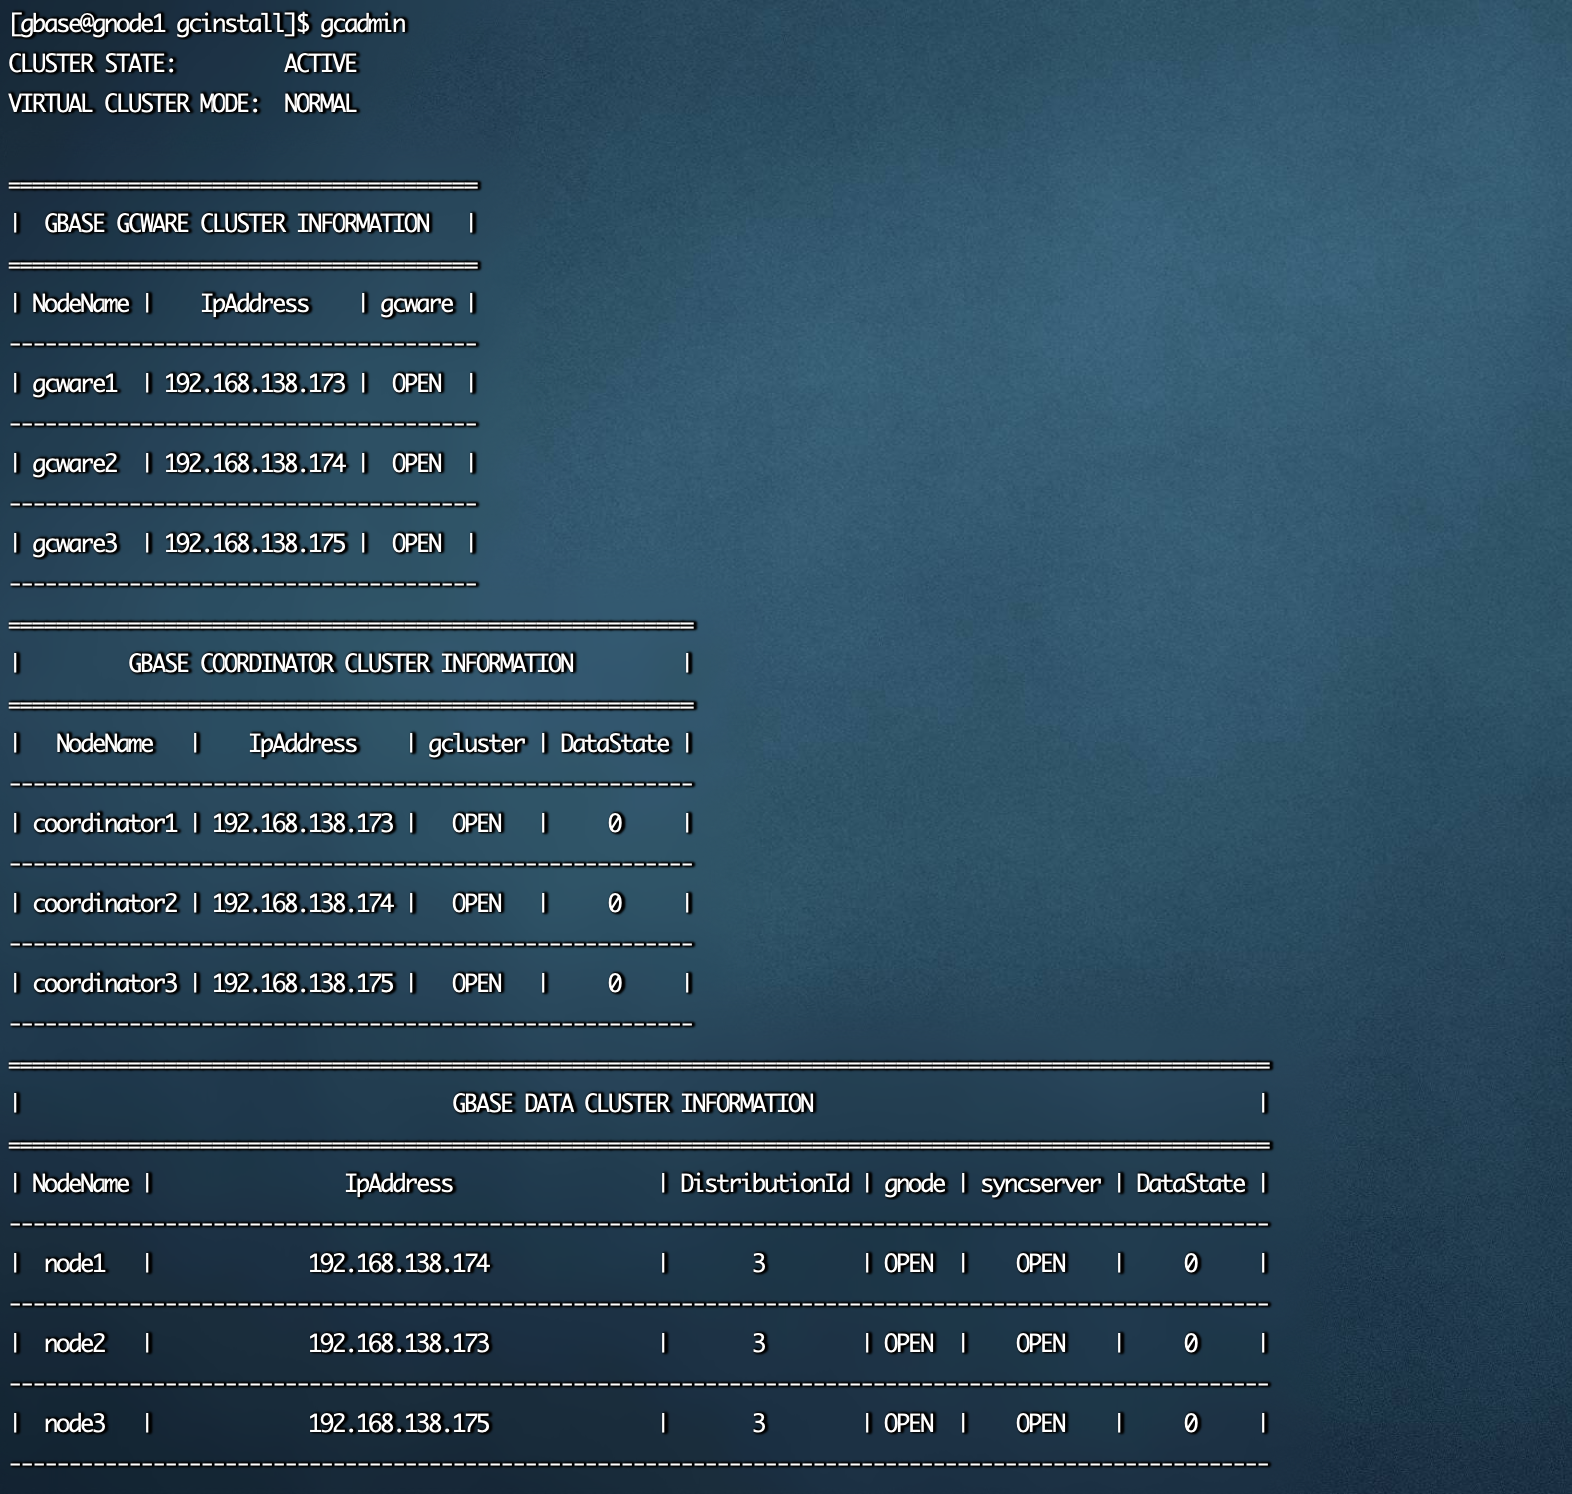Click the gcluster OPEN status for coordinator1
This screenshot has width=1572, height=1494.
pos(477,824)
